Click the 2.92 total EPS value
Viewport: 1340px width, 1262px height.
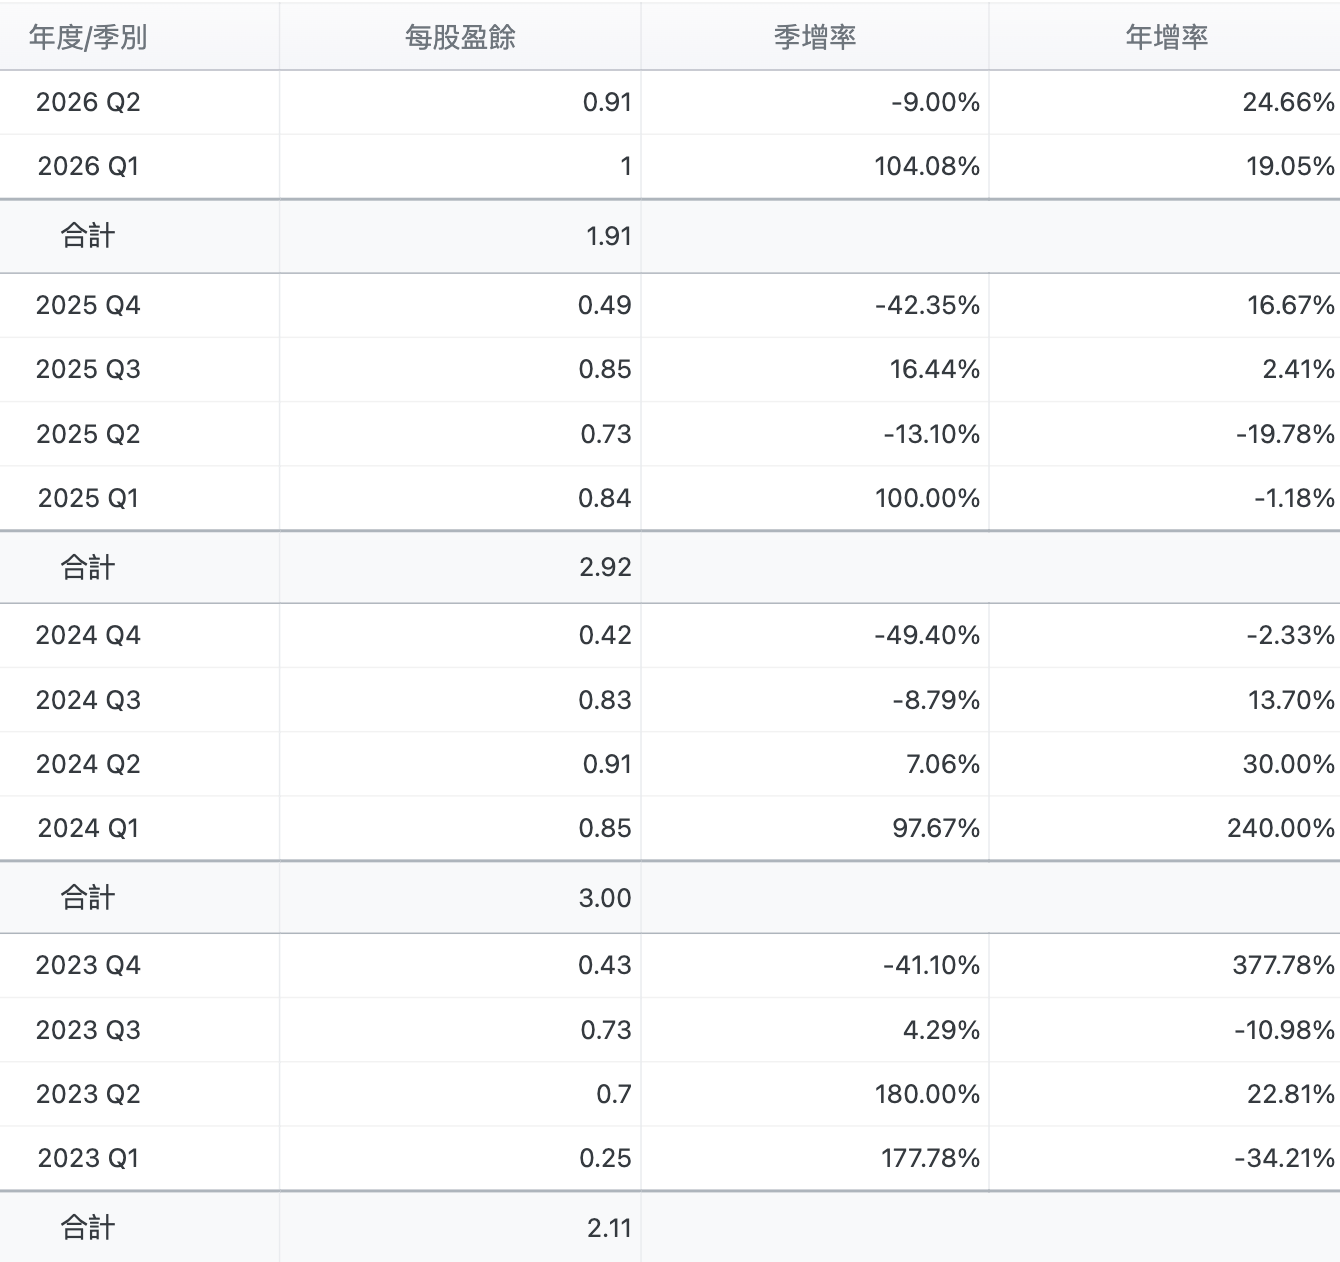[605, 567]
